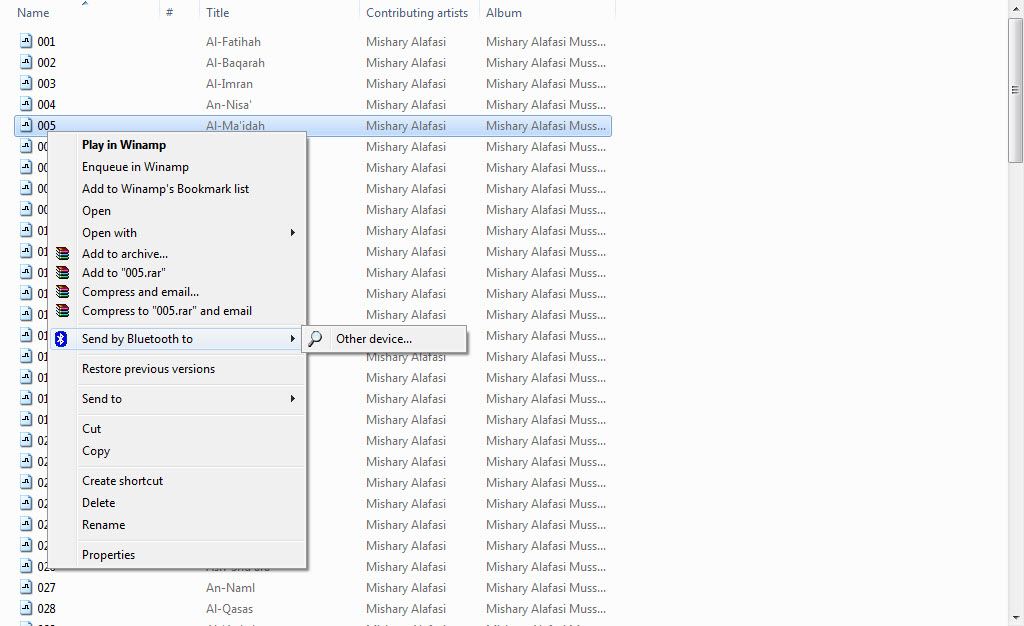Click the scrollbar down arrow
1024x626 pixels.
coord(1015,618)
